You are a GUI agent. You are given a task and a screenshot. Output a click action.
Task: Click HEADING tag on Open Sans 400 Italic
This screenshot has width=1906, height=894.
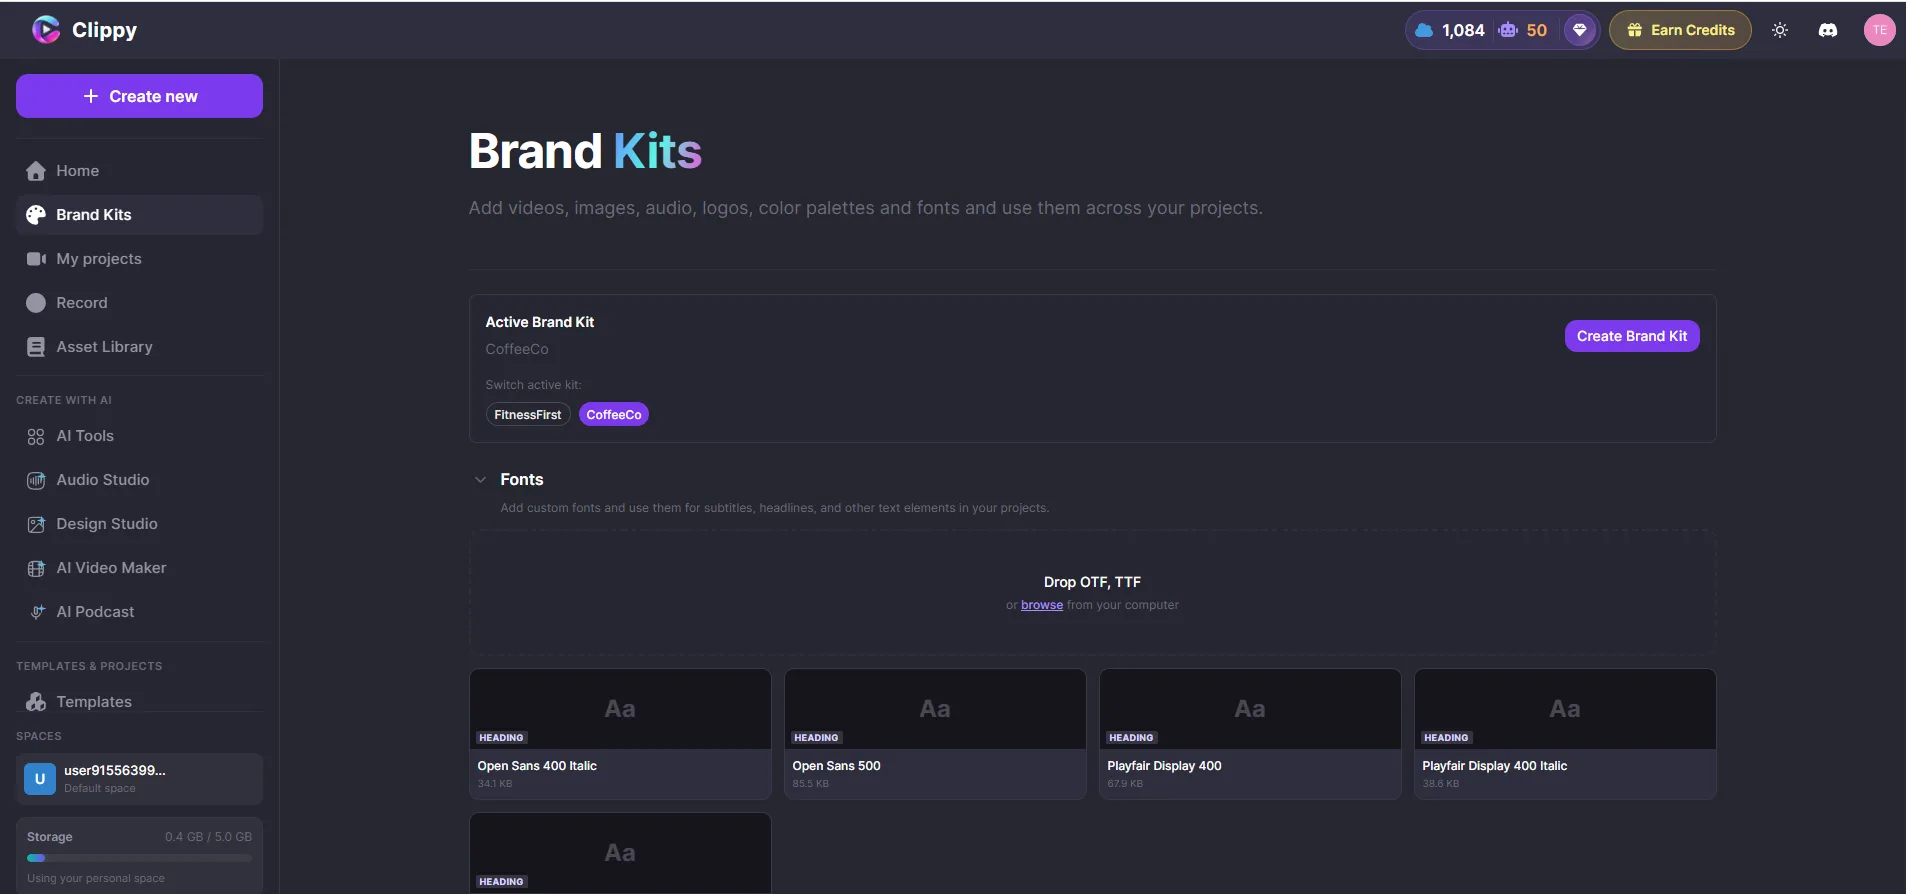coord(501,738)
